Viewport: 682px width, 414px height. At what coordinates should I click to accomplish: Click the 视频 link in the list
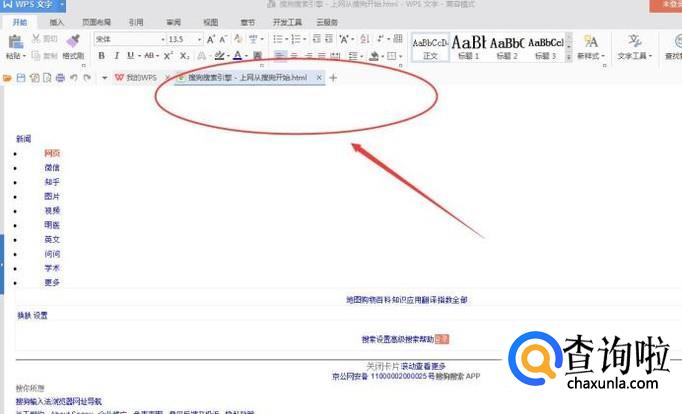[52, 210]
